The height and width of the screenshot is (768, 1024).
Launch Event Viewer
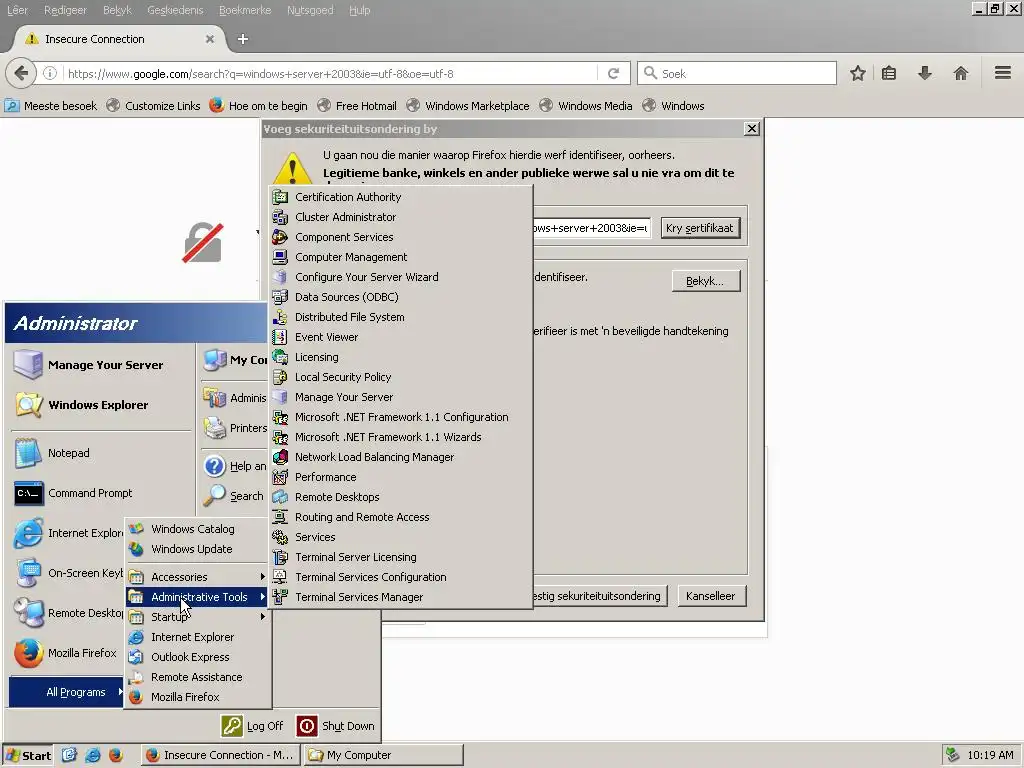(x=401, y=337)
